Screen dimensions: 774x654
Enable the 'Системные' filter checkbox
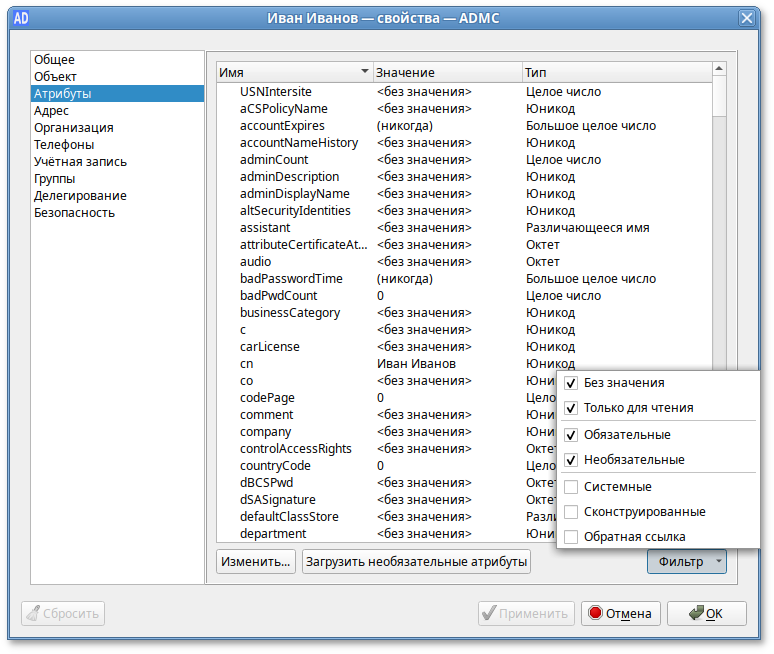pyautogui.click(x=571, y=487)
